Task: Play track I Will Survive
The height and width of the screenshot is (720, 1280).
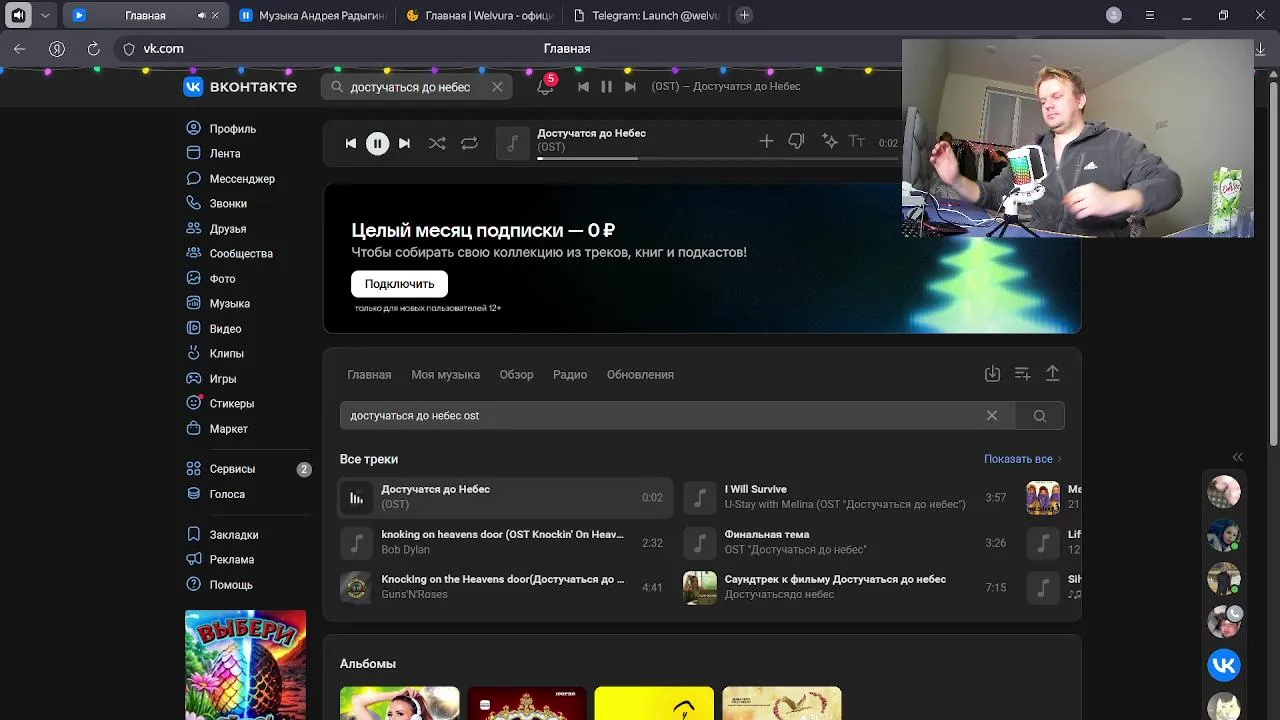Action: pyautogui.click(x=848, y=497)
